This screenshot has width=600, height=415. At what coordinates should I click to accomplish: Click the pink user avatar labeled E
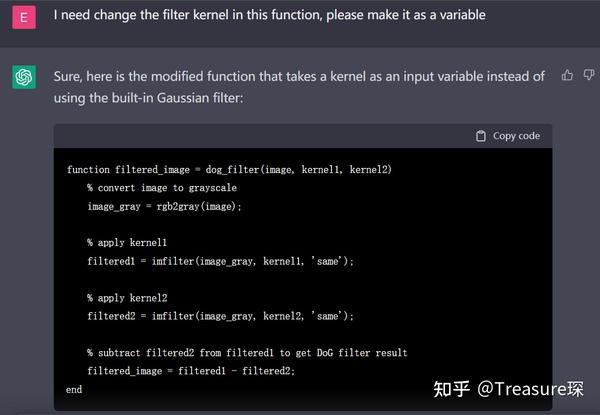pyautogui.click(x=24, y=17)
